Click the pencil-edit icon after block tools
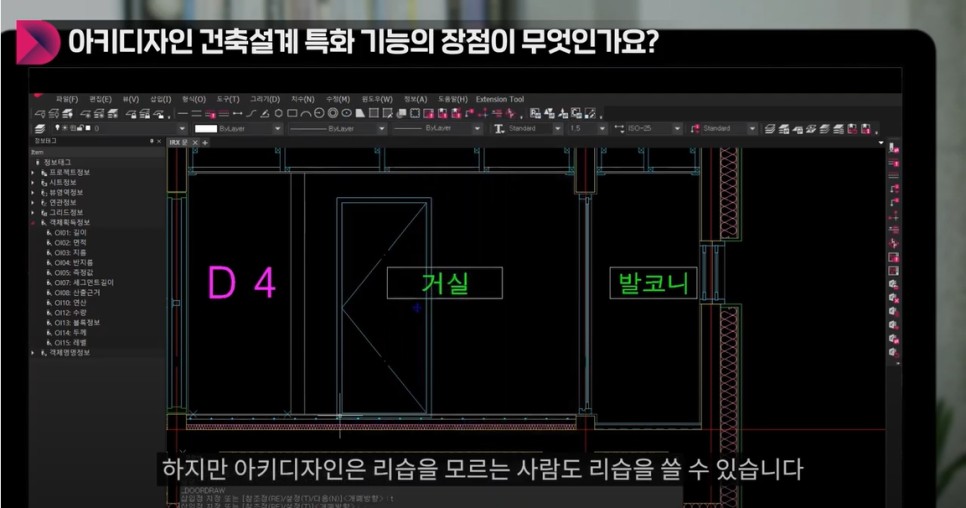The width and height of the screenshot is (966, 508). [x=591, y=113]
